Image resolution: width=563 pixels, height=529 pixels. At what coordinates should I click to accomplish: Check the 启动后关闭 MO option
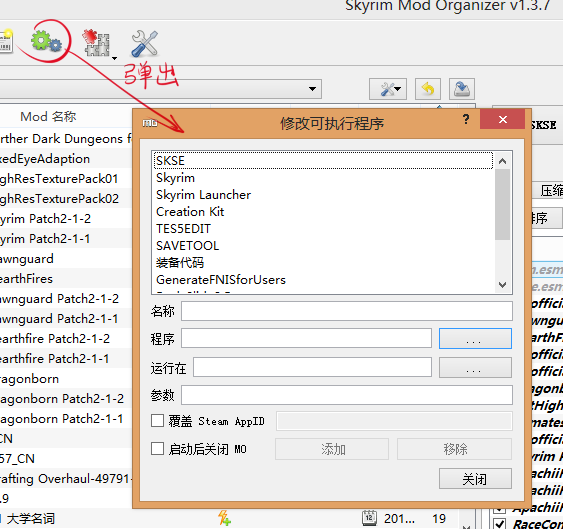tap(157, 449)
